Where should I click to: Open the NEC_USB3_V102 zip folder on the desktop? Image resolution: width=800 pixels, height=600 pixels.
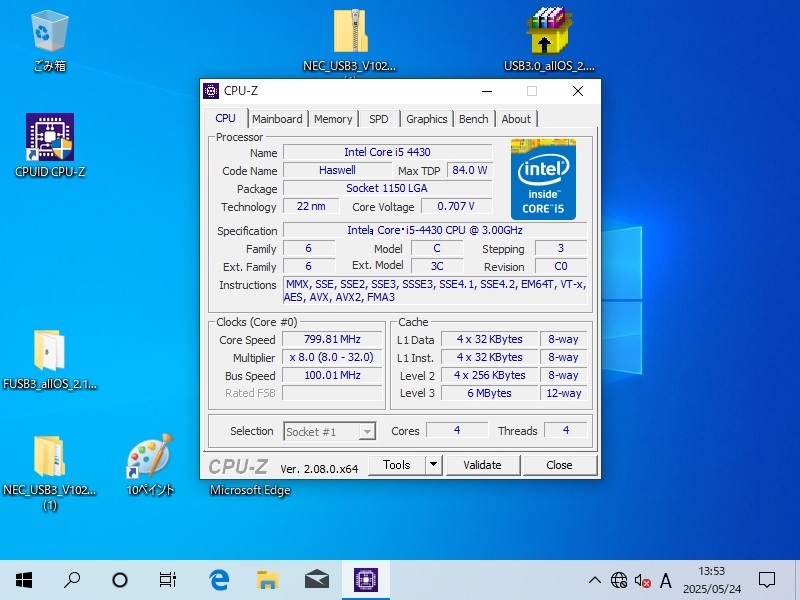(351, 32)
